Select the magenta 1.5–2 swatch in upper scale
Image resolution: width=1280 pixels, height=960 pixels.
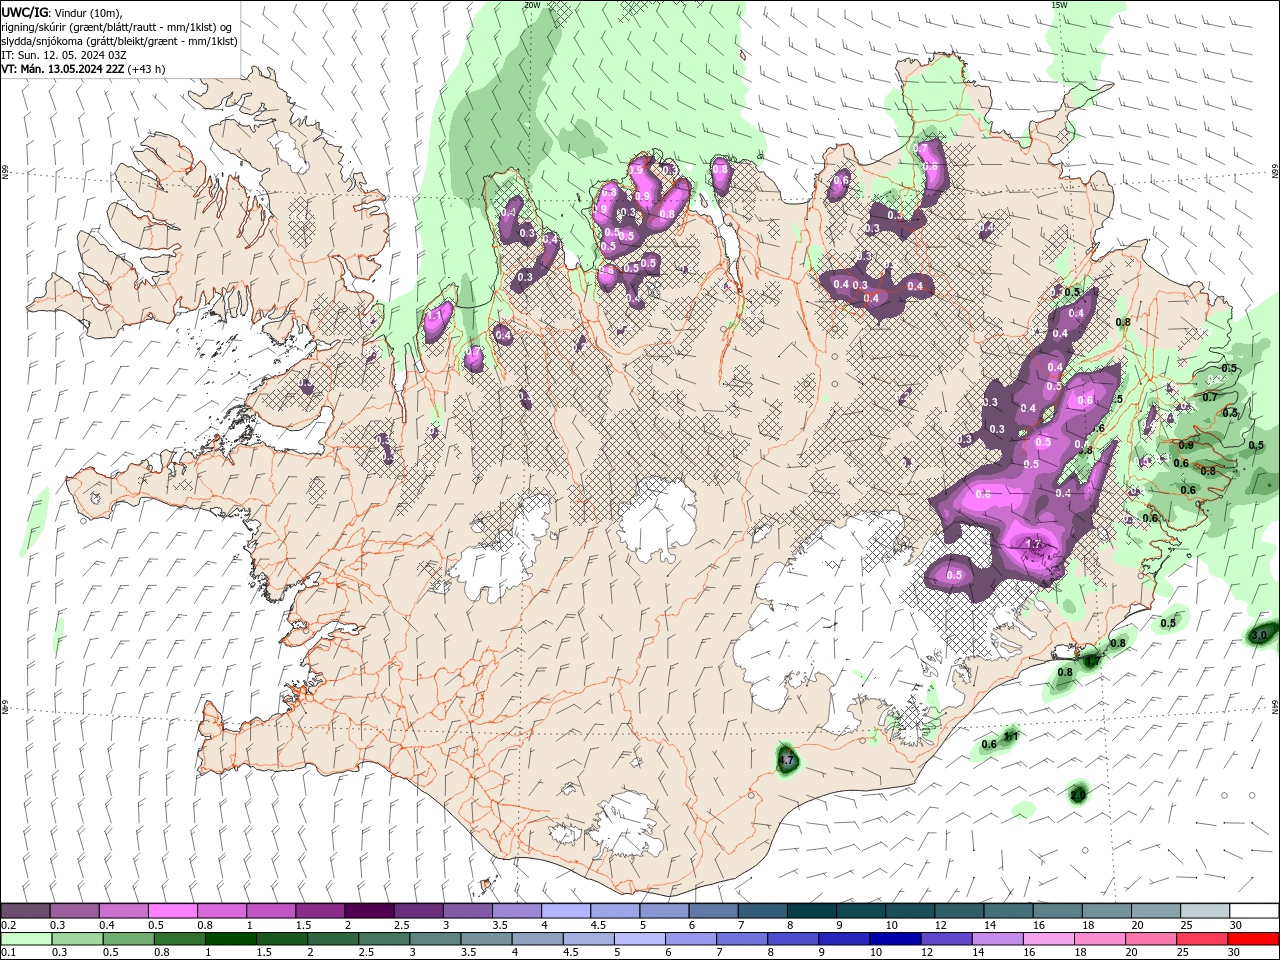point(321,911)
